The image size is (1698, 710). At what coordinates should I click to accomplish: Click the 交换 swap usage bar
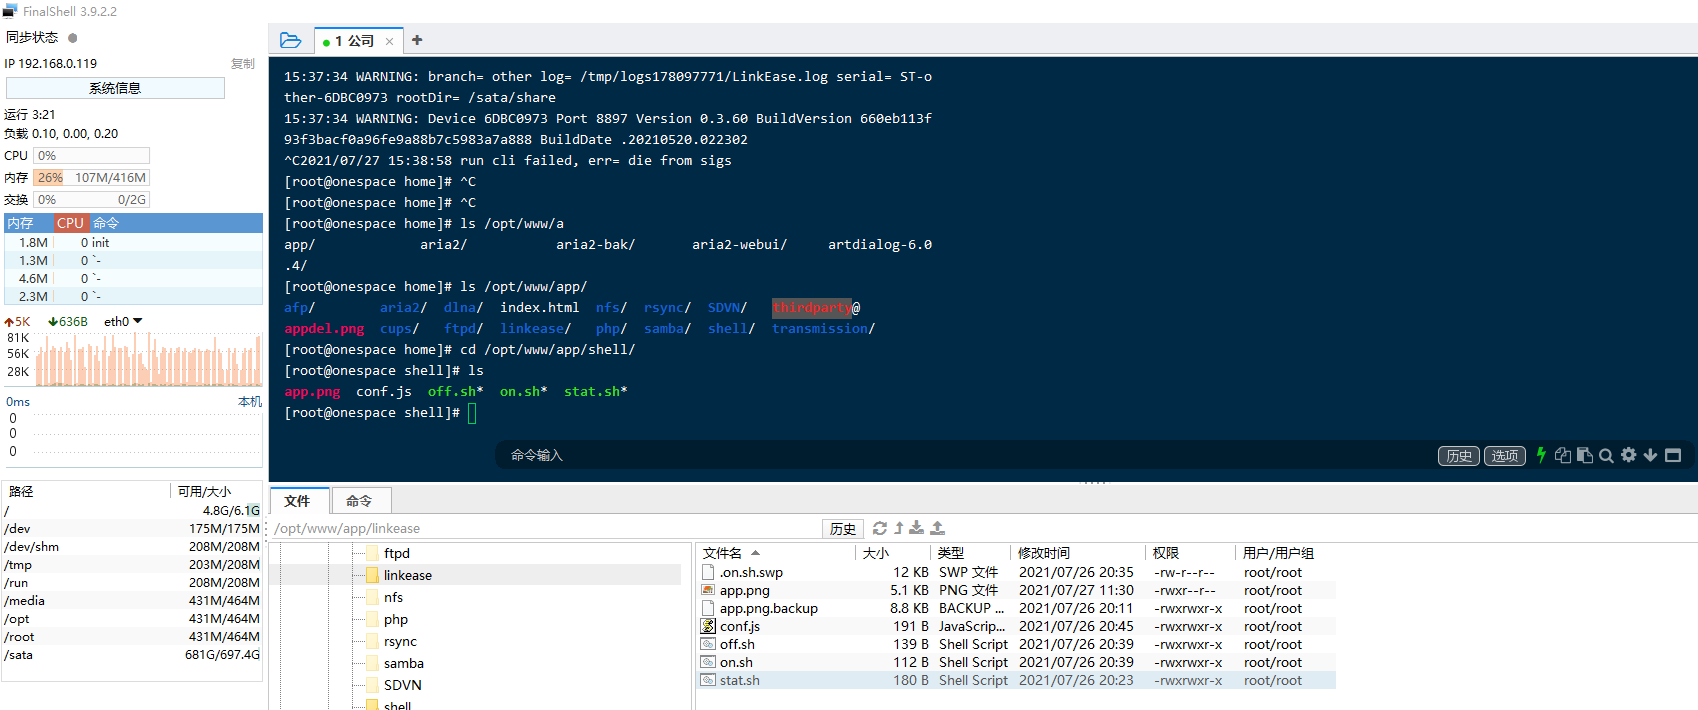tap(92, 199)
